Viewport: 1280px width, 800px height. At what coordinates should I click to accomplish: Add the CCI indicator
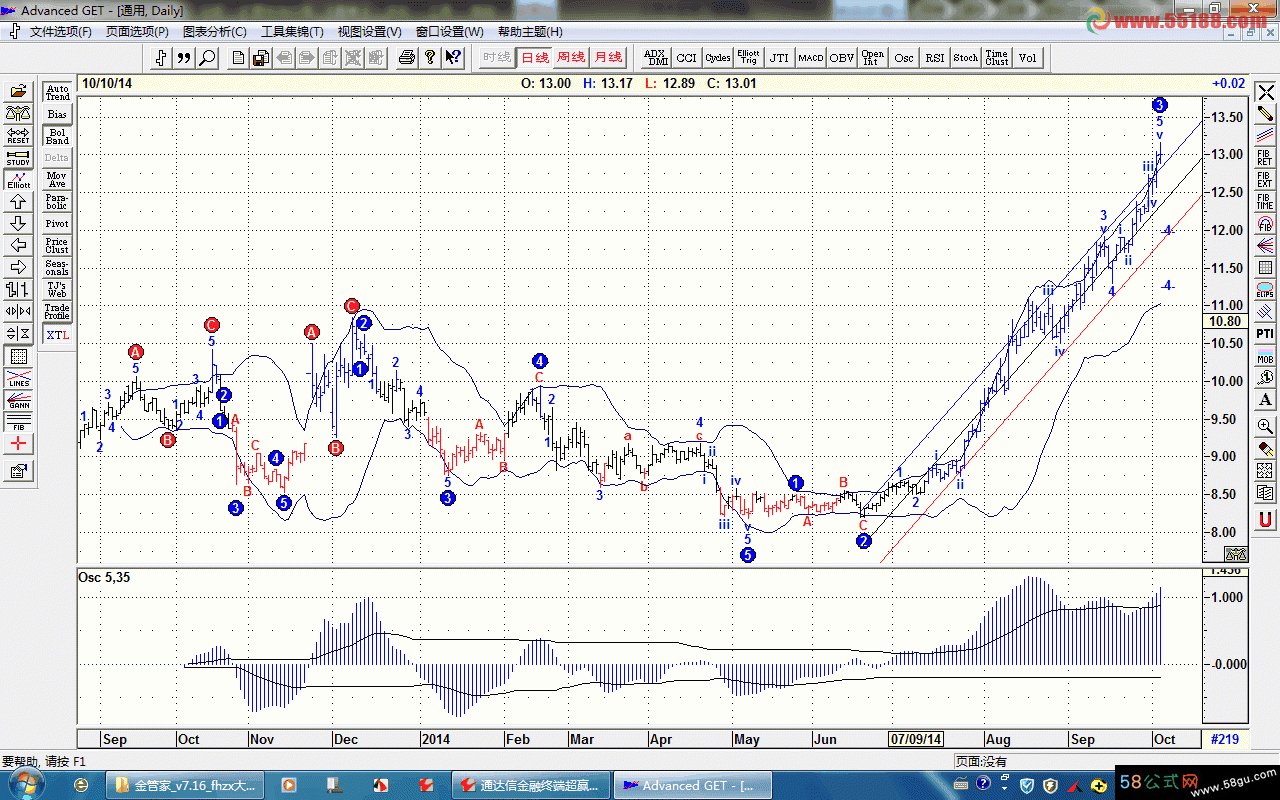tap(687, 58)
